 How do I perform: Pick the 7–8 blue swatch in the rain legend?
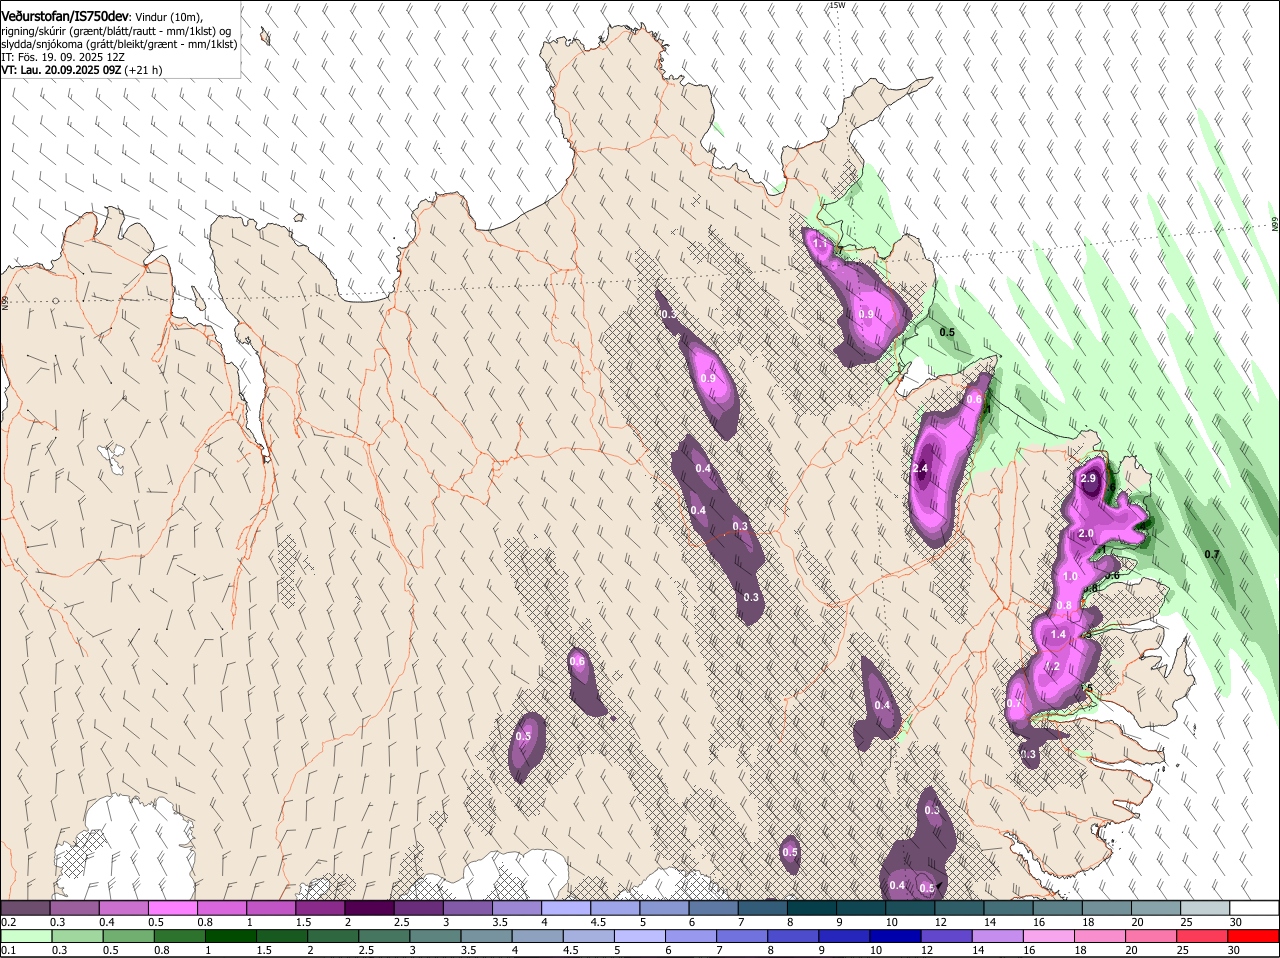click(743, 936)
